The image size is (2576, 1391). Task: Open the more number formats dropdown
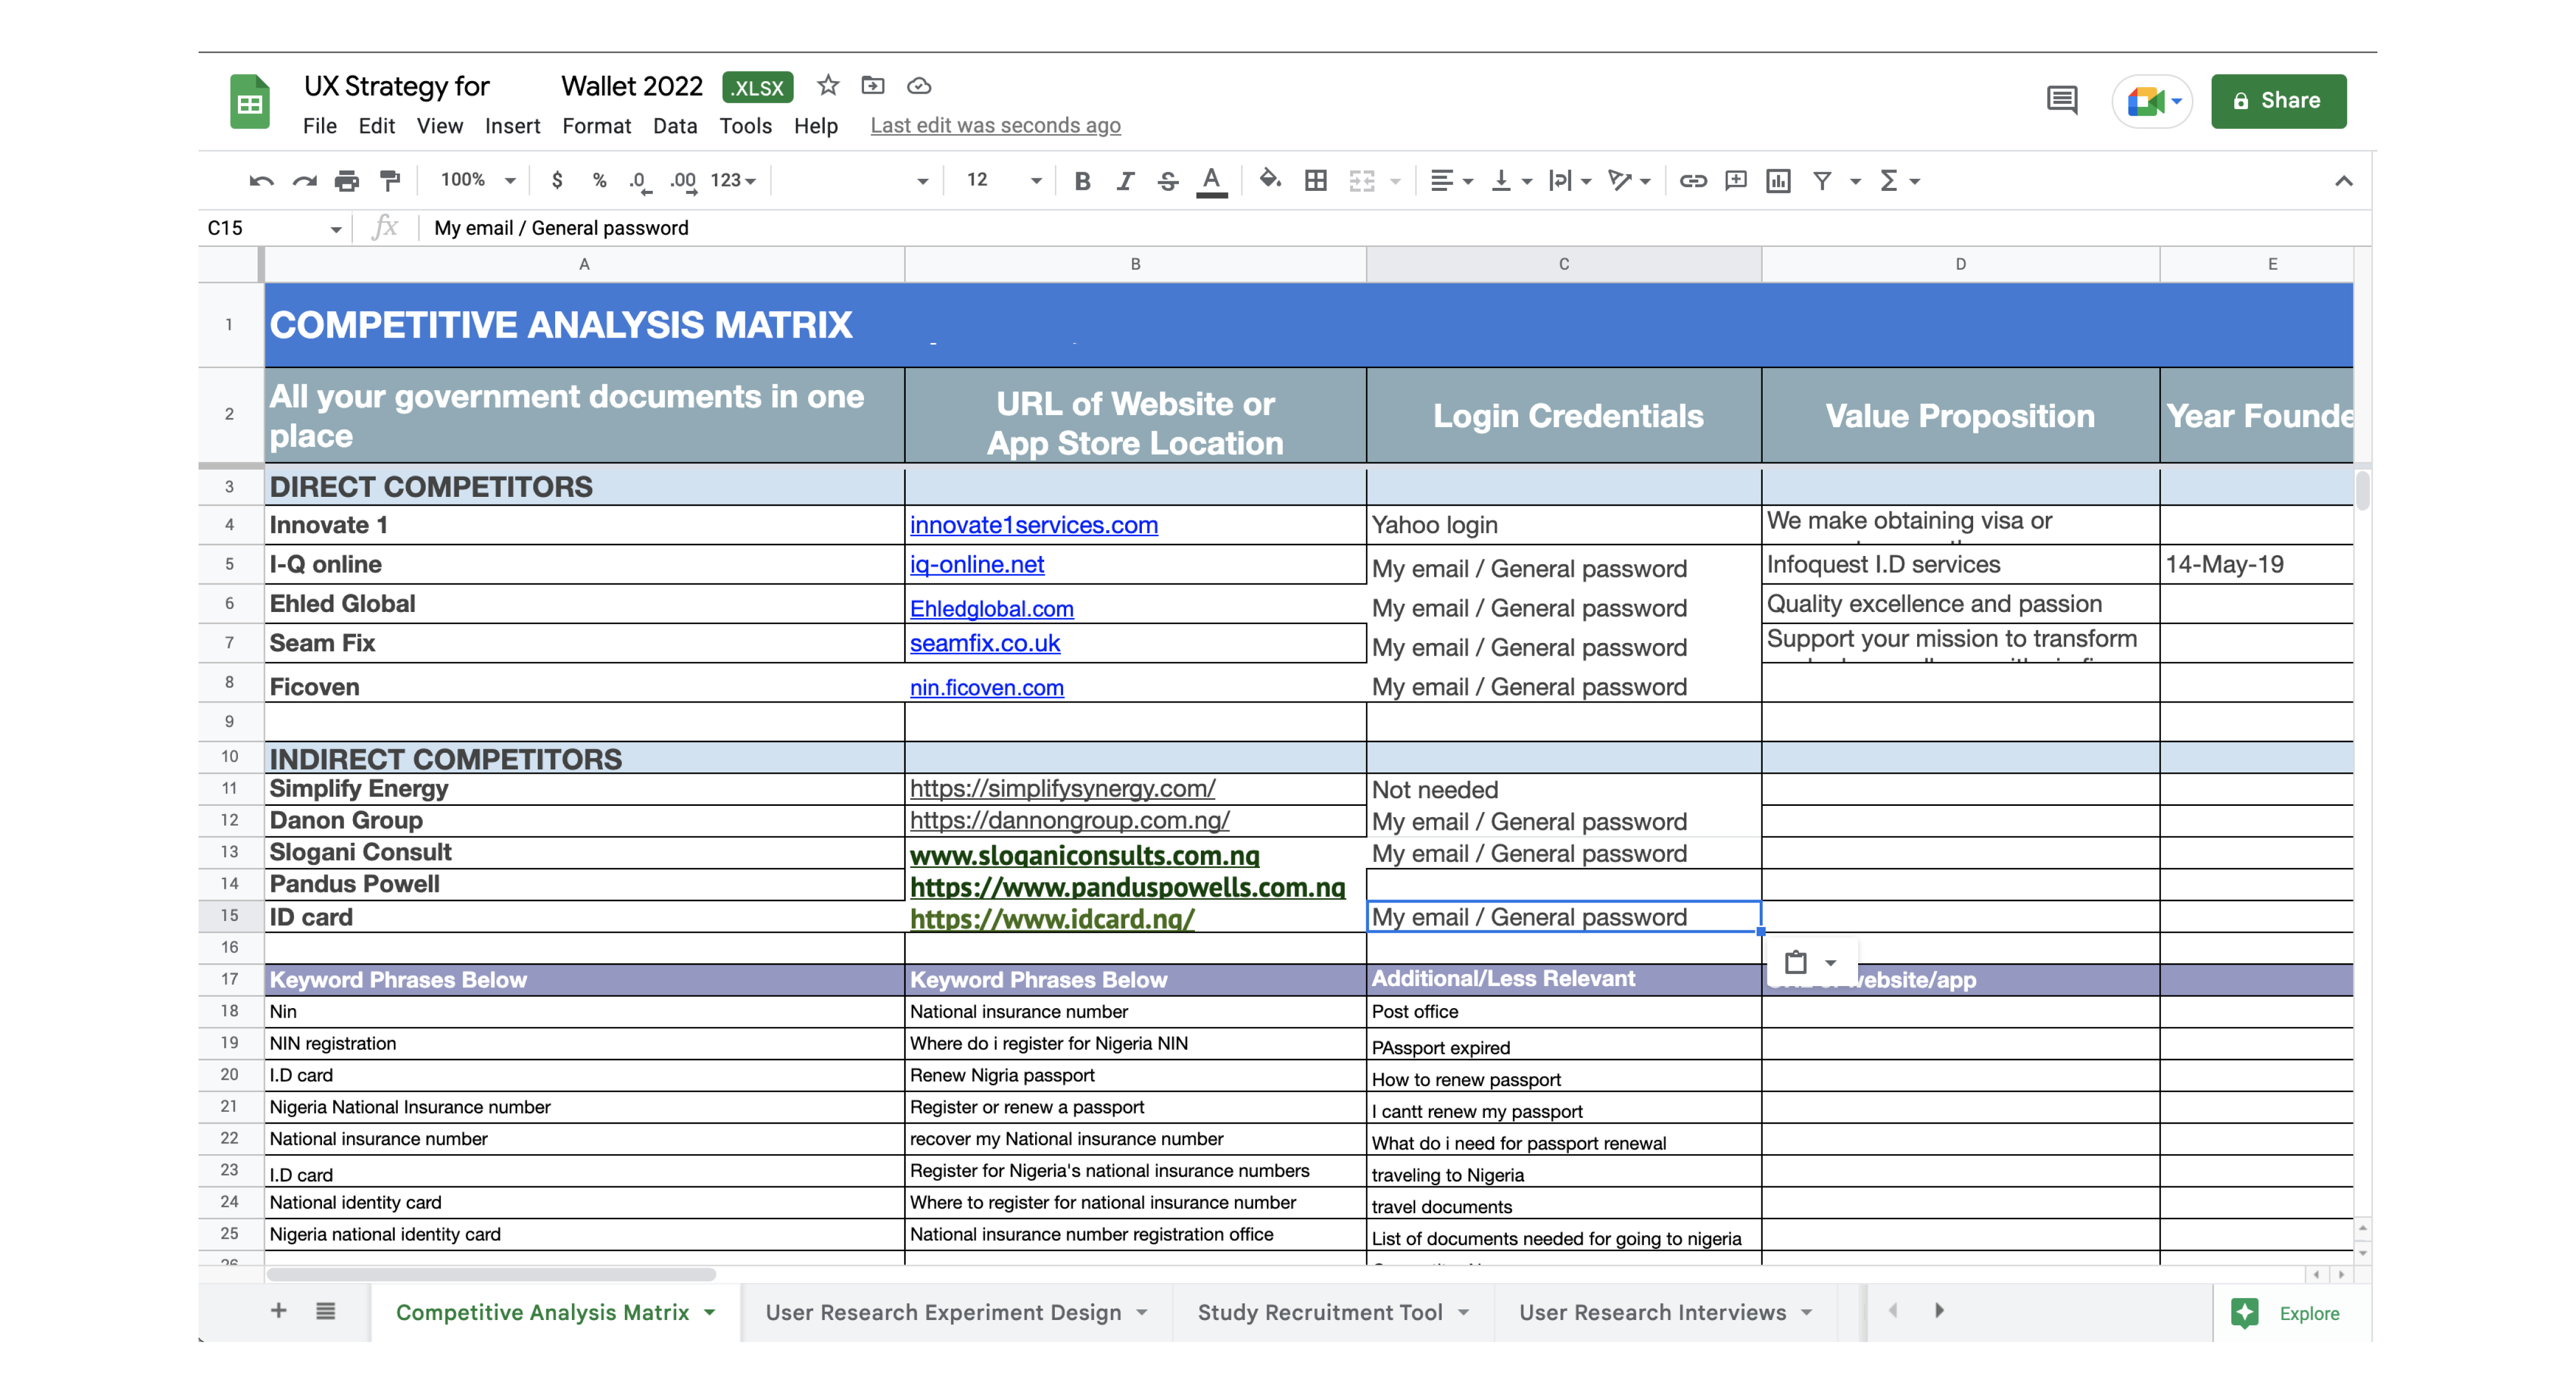point(733,180)
